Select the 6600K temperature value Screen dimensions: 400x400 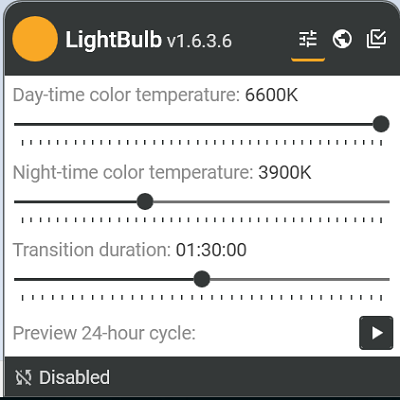[271, 95]
